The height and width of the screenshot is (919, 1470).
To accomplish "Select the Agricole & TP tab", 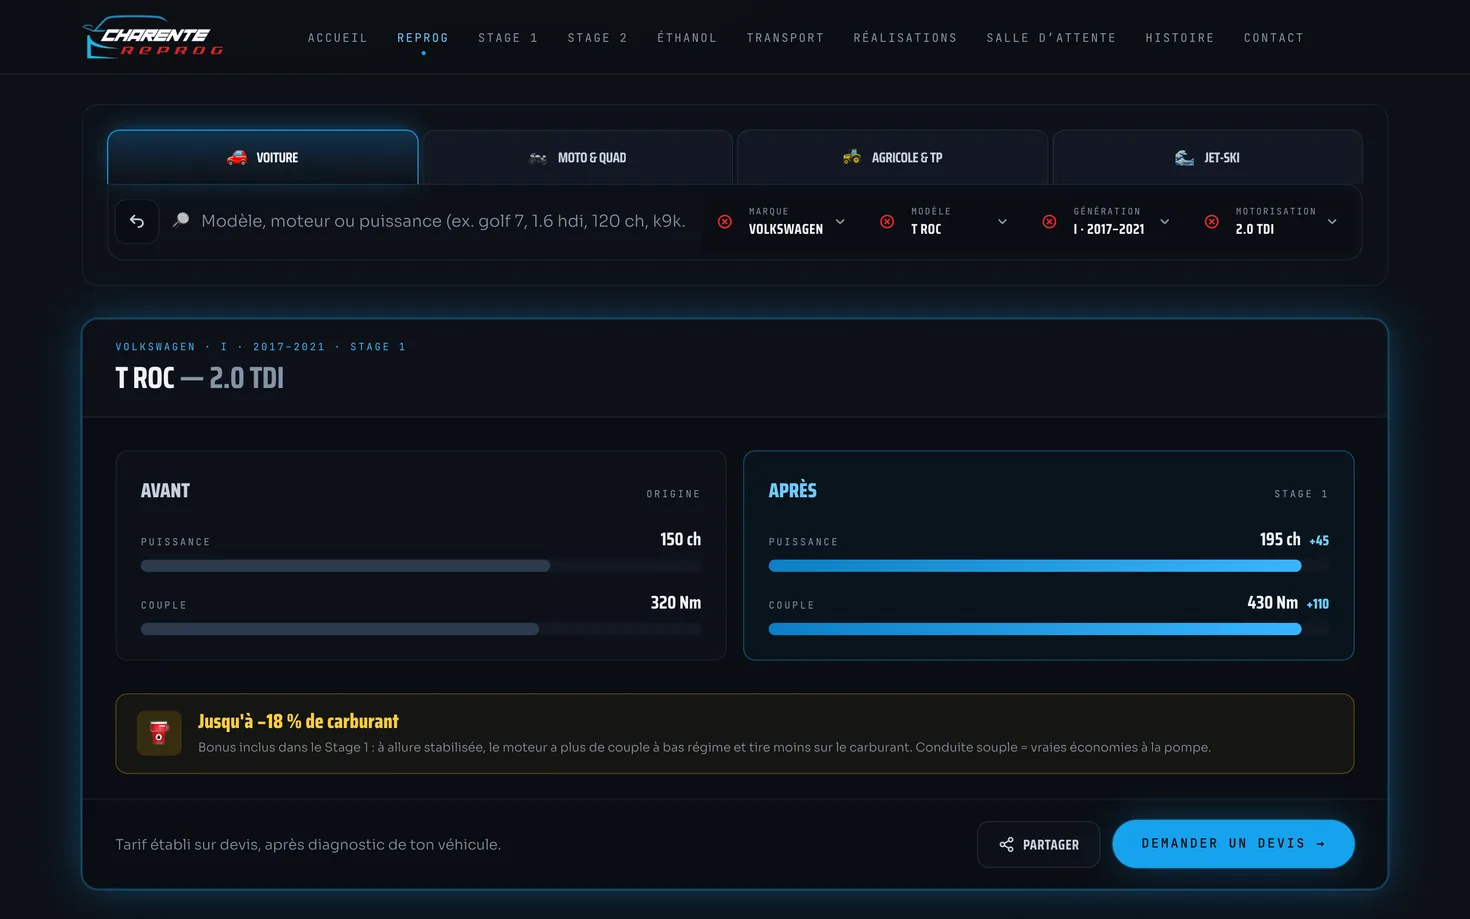I will click(x=892, y=157).
